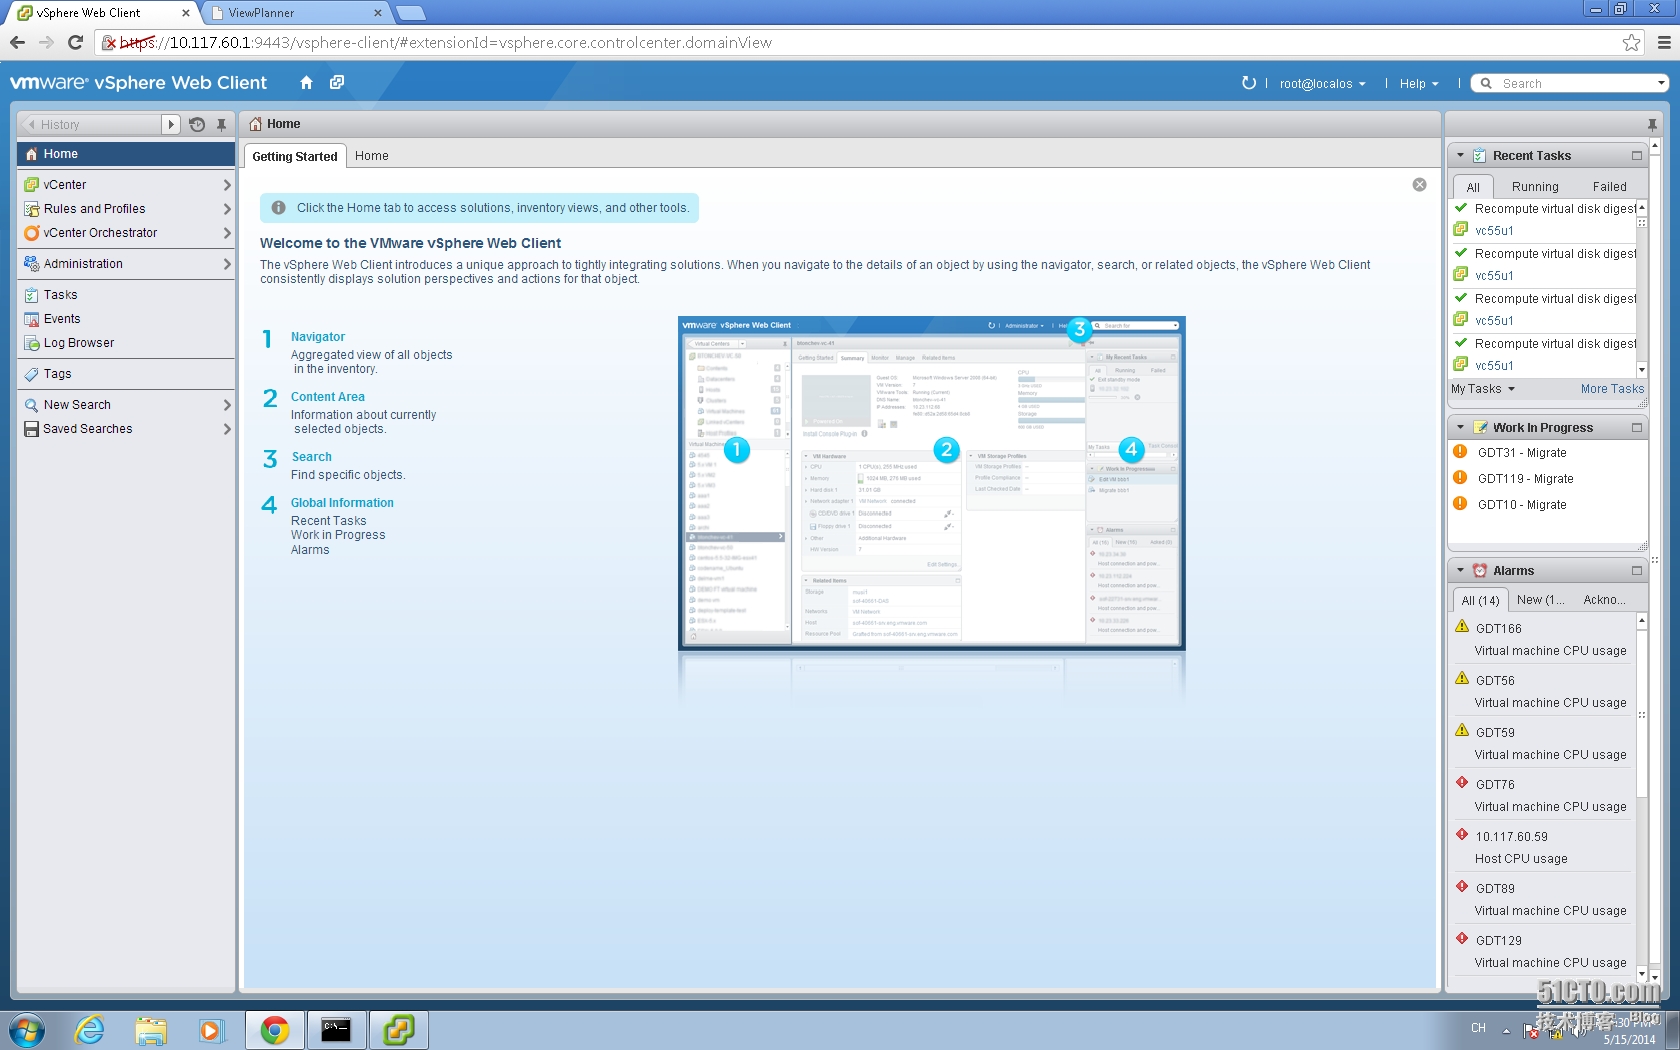Pin the right-side panels with the pin icon
1680x1050 pixels.
pos(1652,125)
